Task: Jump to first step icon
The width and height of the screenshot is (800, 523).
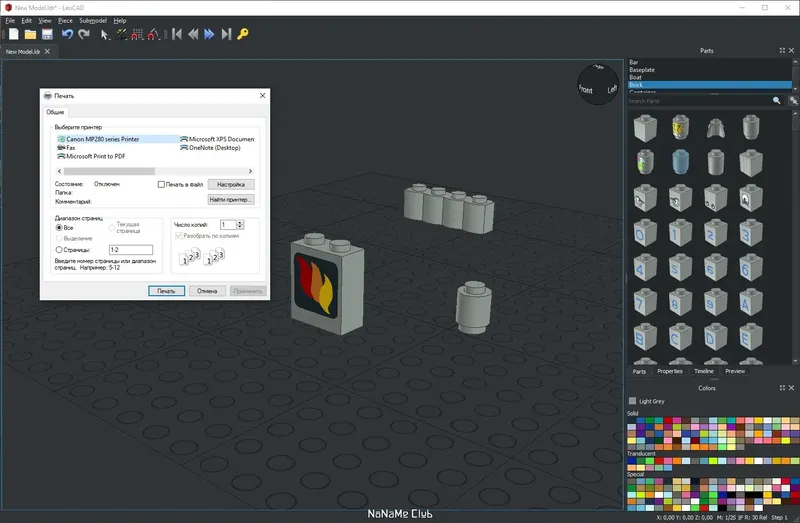Action: (x=177, y=34)
